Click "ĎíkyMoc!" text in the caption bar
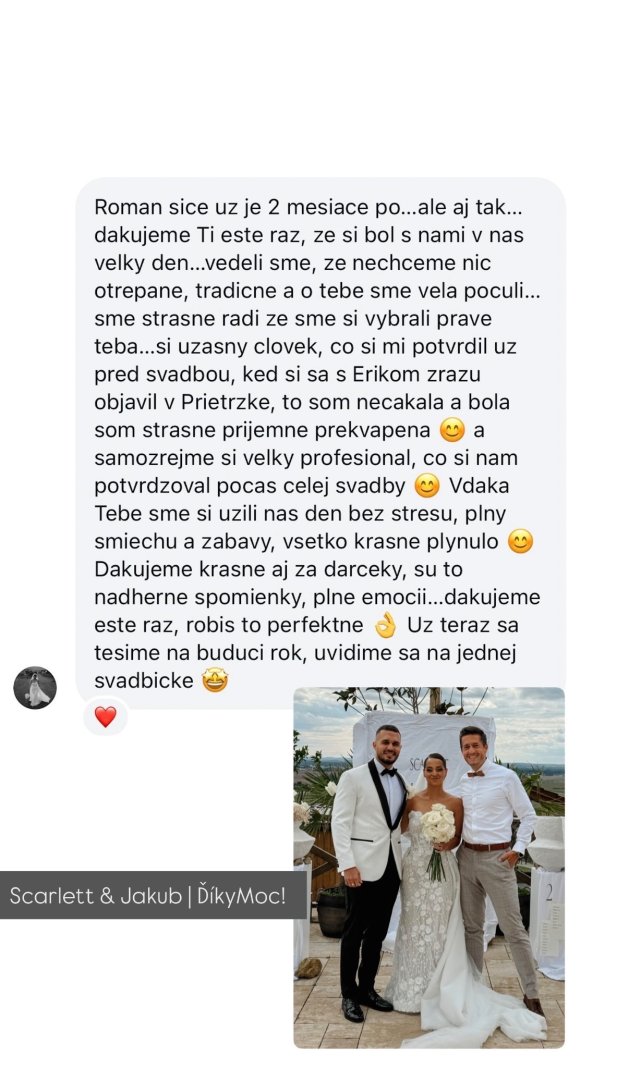This screenshot has width=629, height=1080. tap(241, 895)
